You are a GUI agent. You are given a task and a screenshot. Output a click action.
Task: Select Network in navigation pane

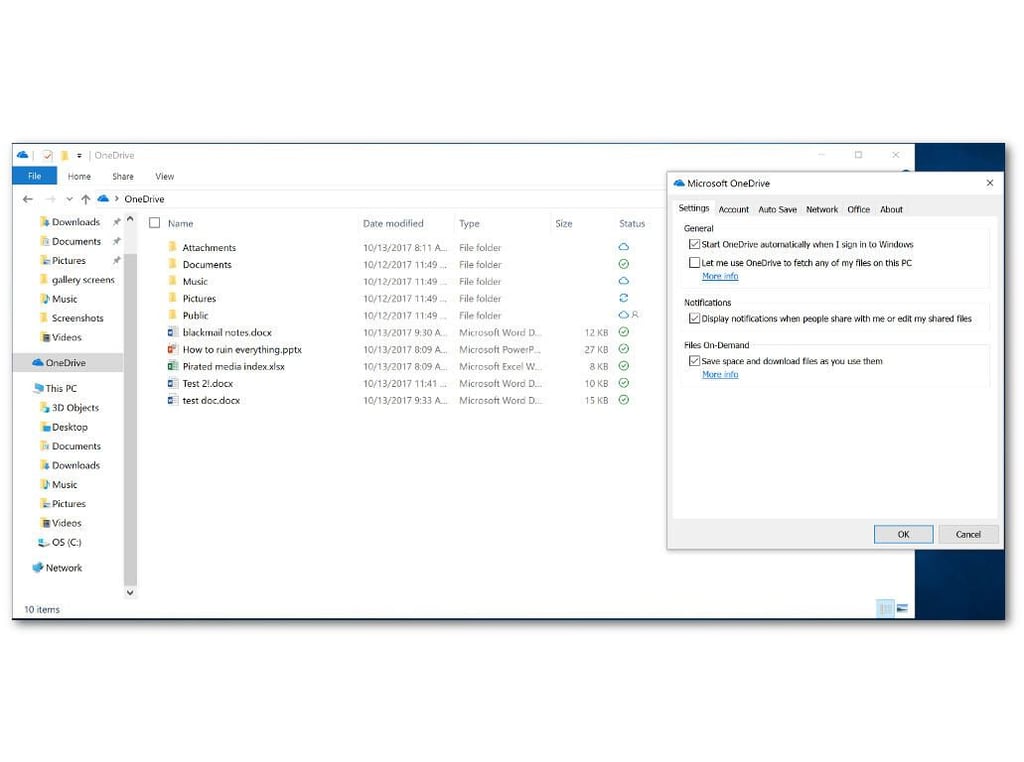pos(63,567)
